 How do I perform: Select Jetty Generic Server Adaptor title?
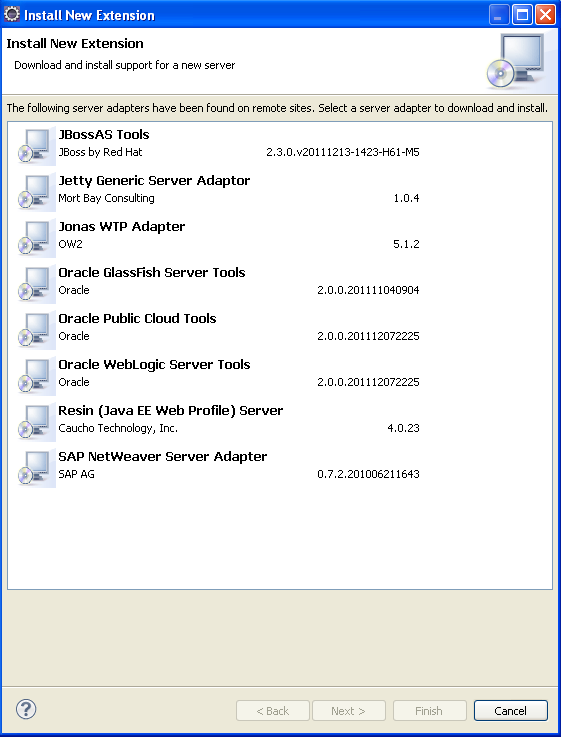[x=154, y=180]
